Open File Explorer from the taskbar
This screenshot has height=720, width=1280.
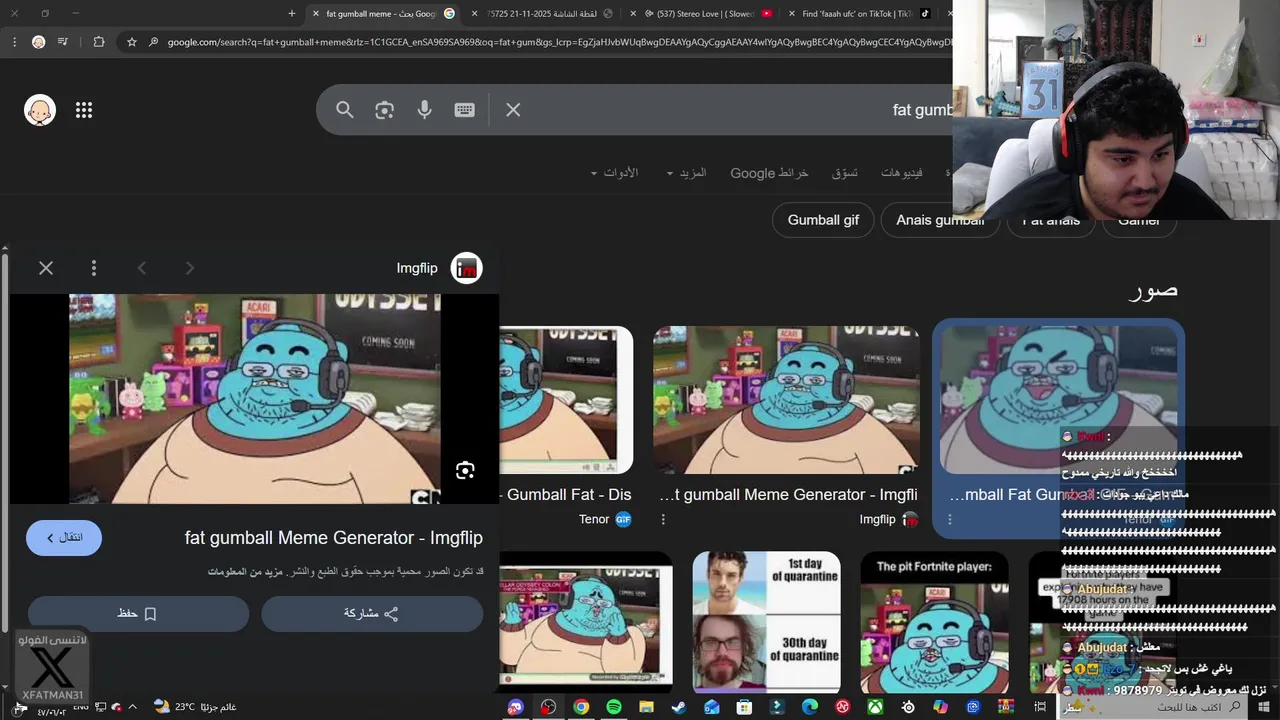[x=647, y=707]
